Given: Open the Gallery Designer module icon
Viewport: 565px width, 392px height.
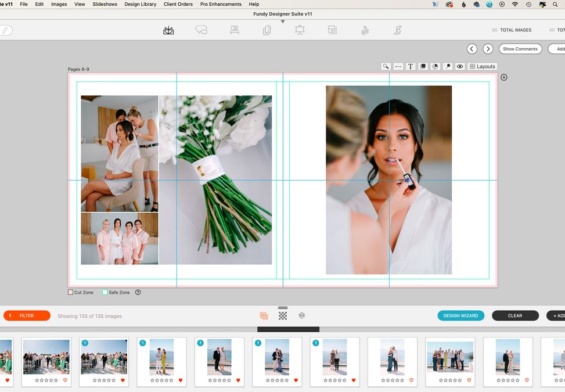Looking at the screenshot, I should tap(235, 30).
